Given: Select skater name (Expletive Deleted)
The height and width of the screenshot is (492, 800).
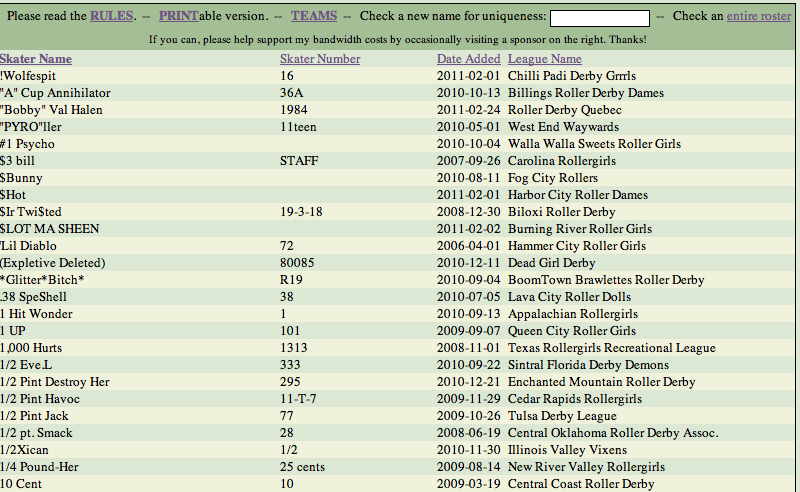Looking at the screenshot, I should [53, 263].
